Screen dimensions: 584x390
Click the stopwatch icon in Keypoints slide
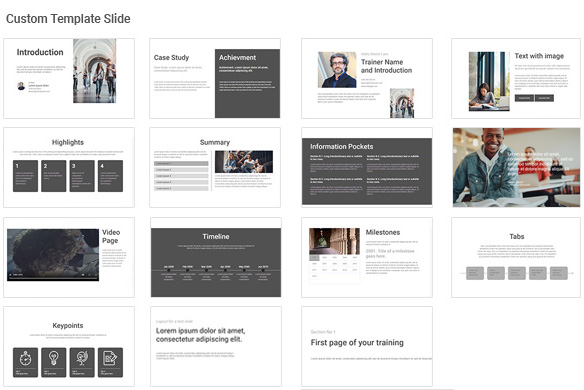25,358
